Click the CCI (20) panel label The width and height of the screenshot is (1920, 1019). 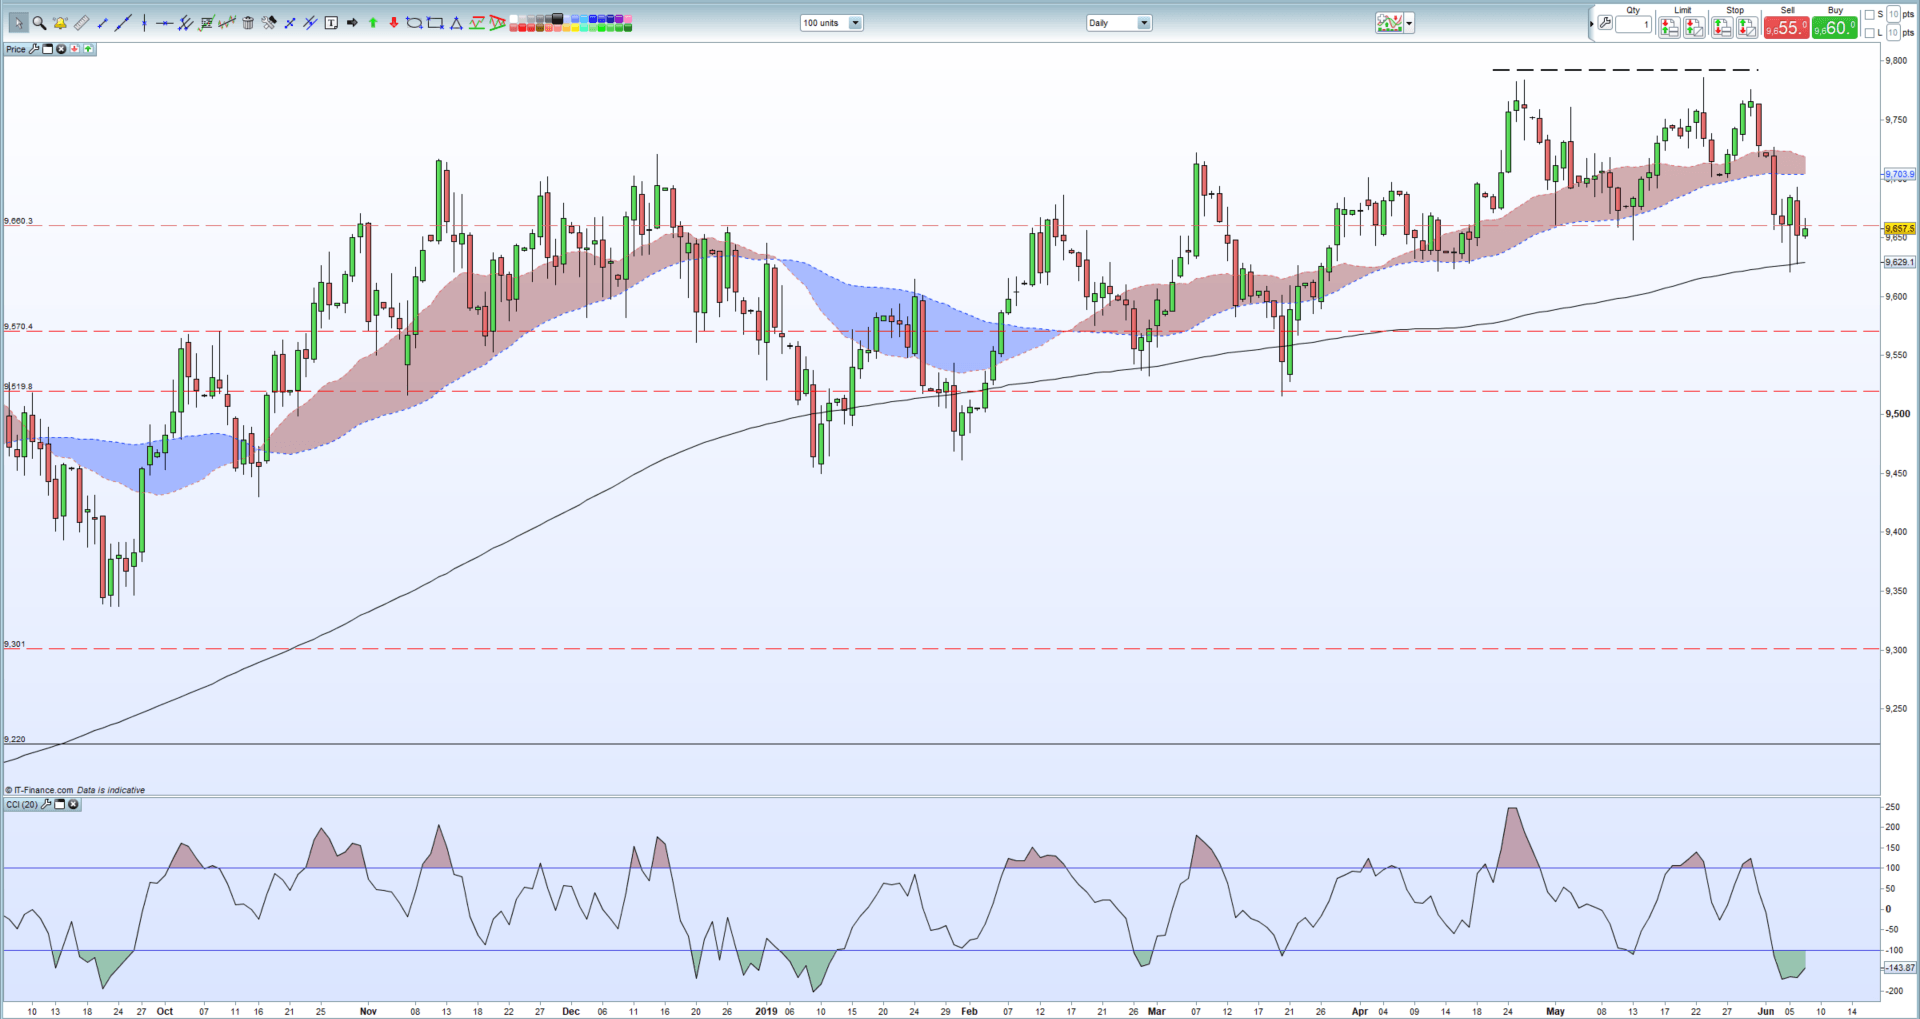[22, 804]
